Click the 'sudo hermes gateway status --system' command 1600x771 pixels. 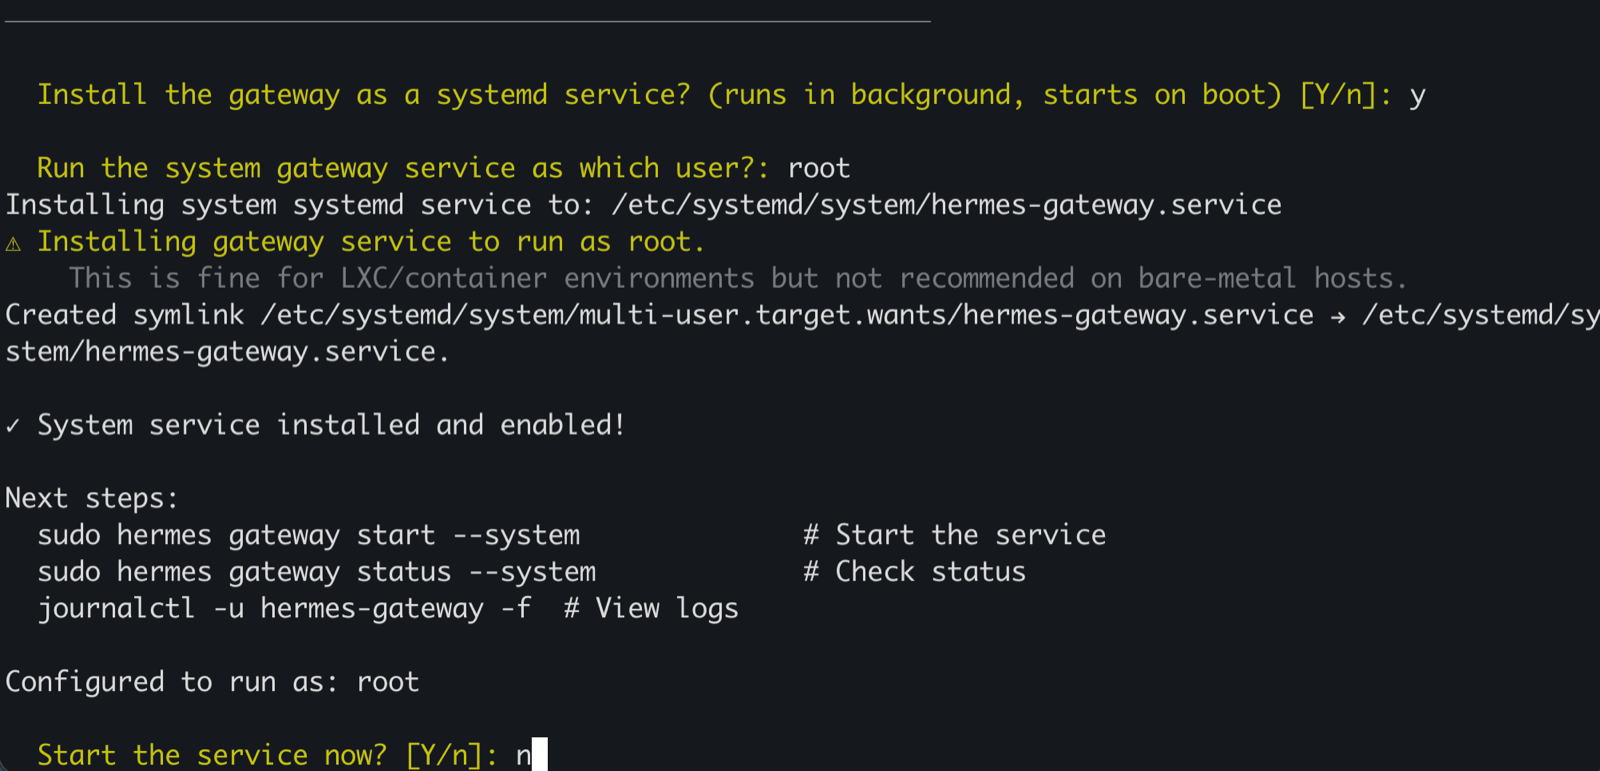[x=316, y=572]
